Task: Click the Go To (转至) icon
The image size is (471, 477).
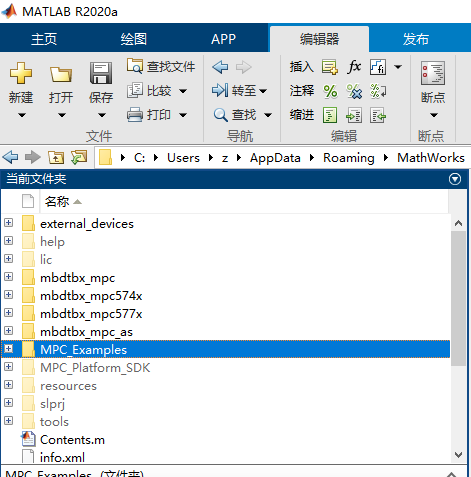Action: pos(220,90)
